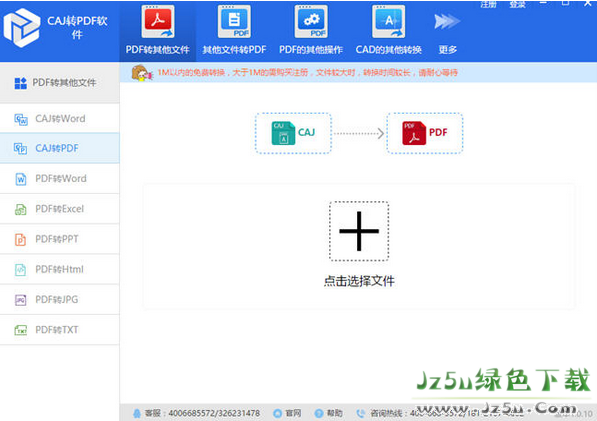Choose PDF转Excel conversion option
The height and width of the screenshot is (421, 597).
[x=60, y=209]
